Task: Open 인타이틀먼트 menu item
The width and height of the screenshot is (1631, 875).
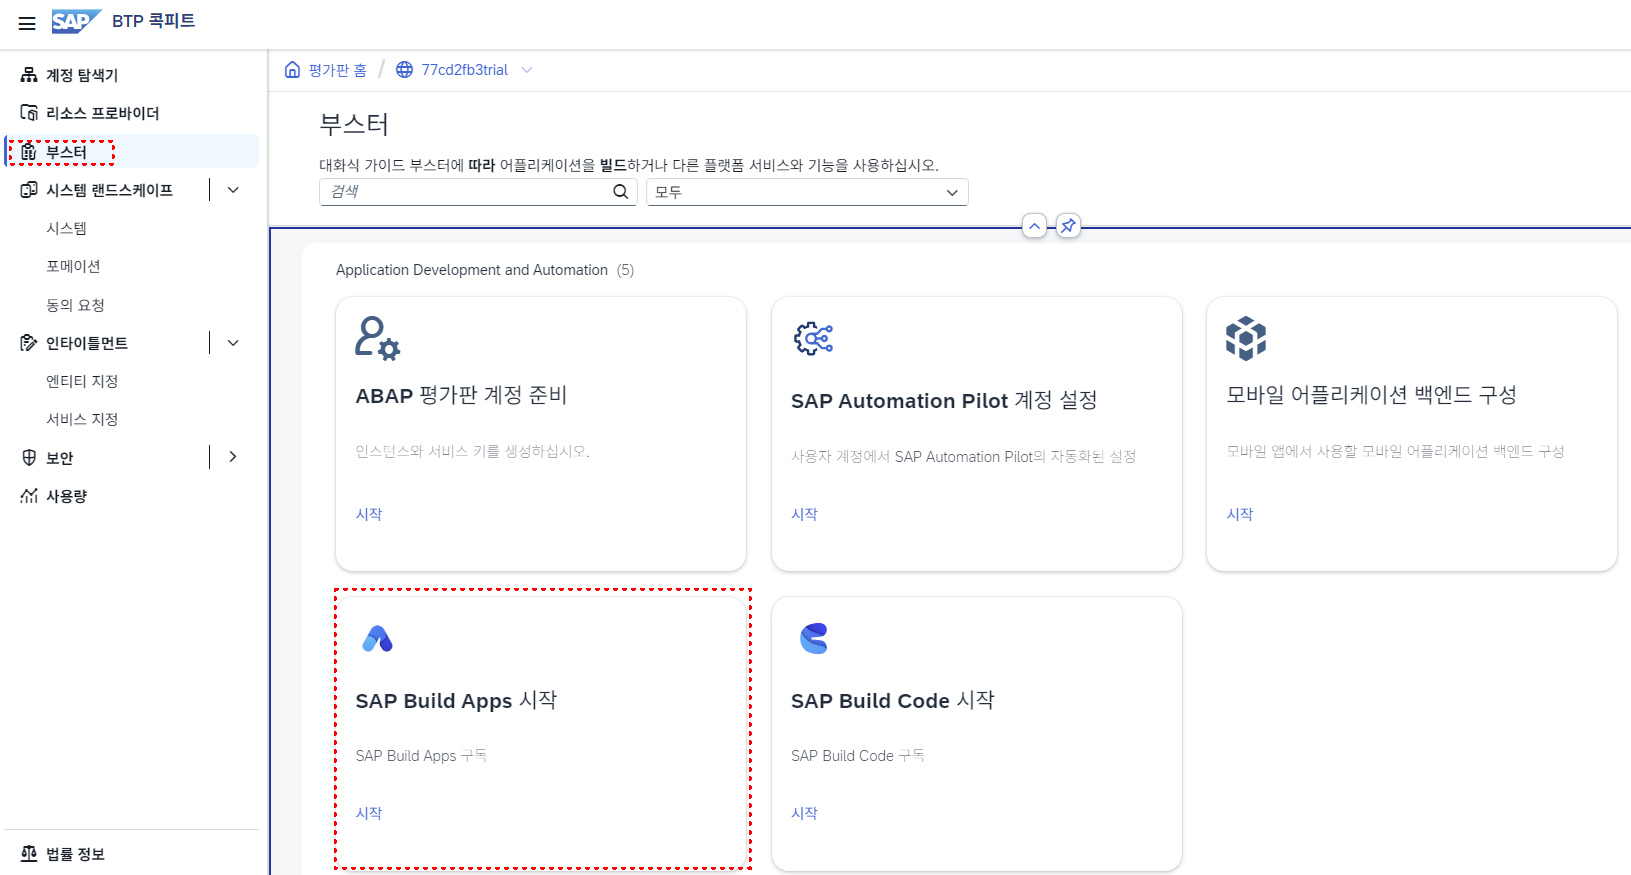Action: (x=87, y=343)
